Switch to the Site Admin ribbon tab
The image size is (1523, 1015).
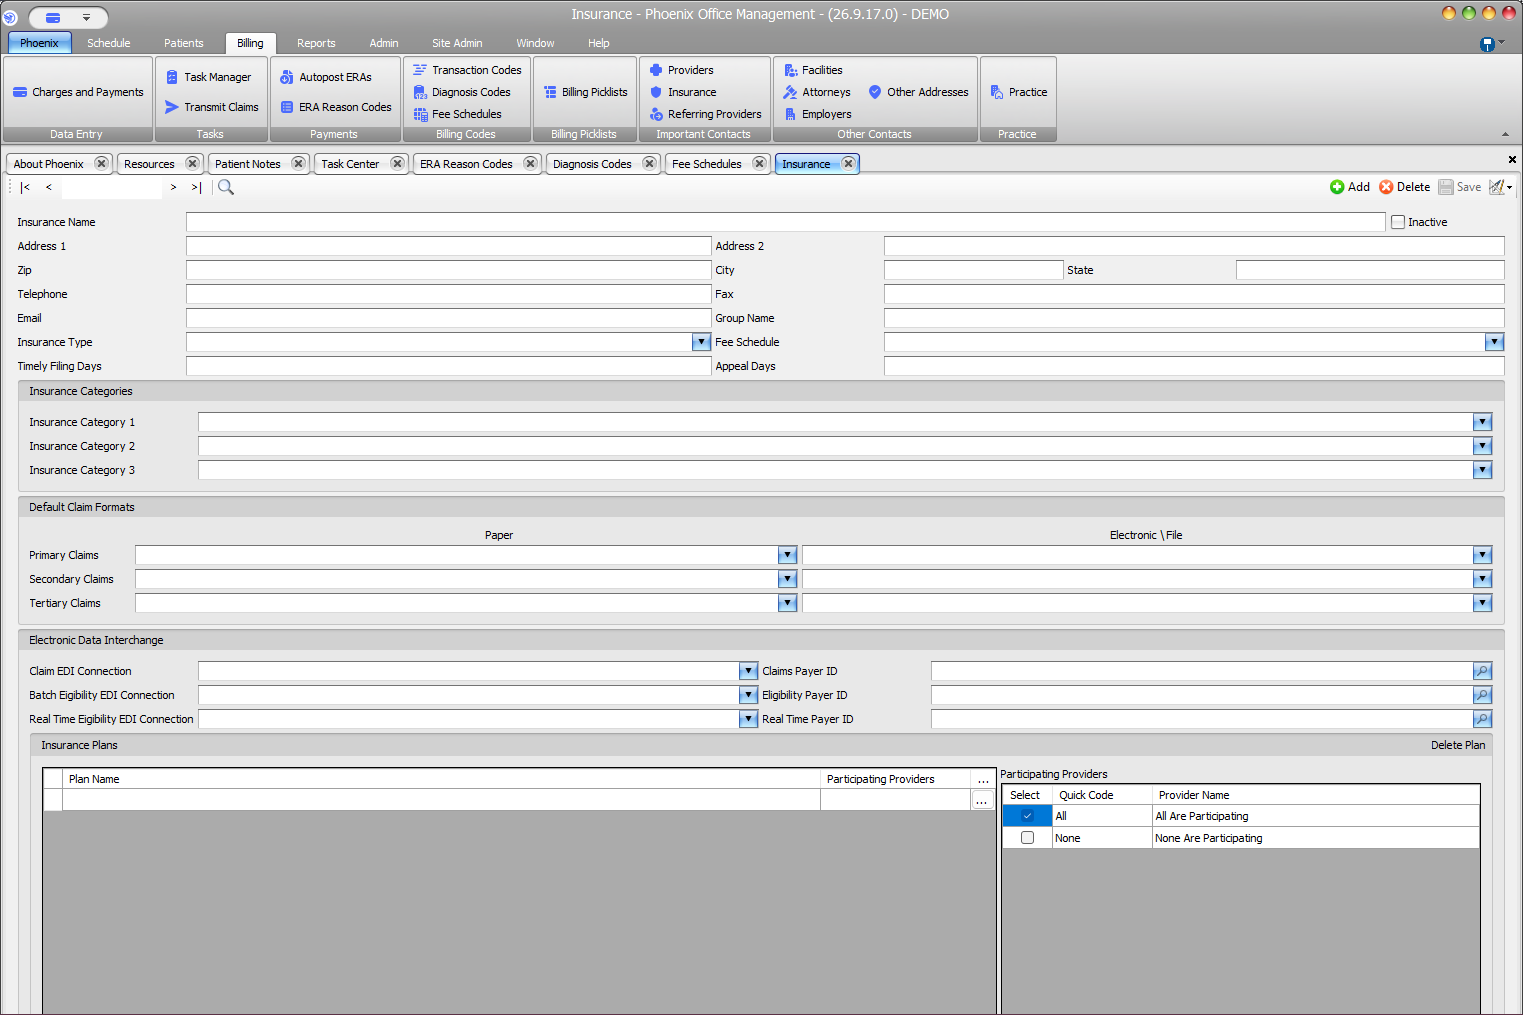[457, 43]
